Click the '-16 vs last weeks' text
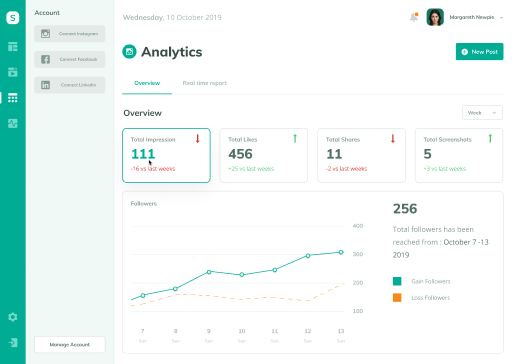 (x=153, y=169)
